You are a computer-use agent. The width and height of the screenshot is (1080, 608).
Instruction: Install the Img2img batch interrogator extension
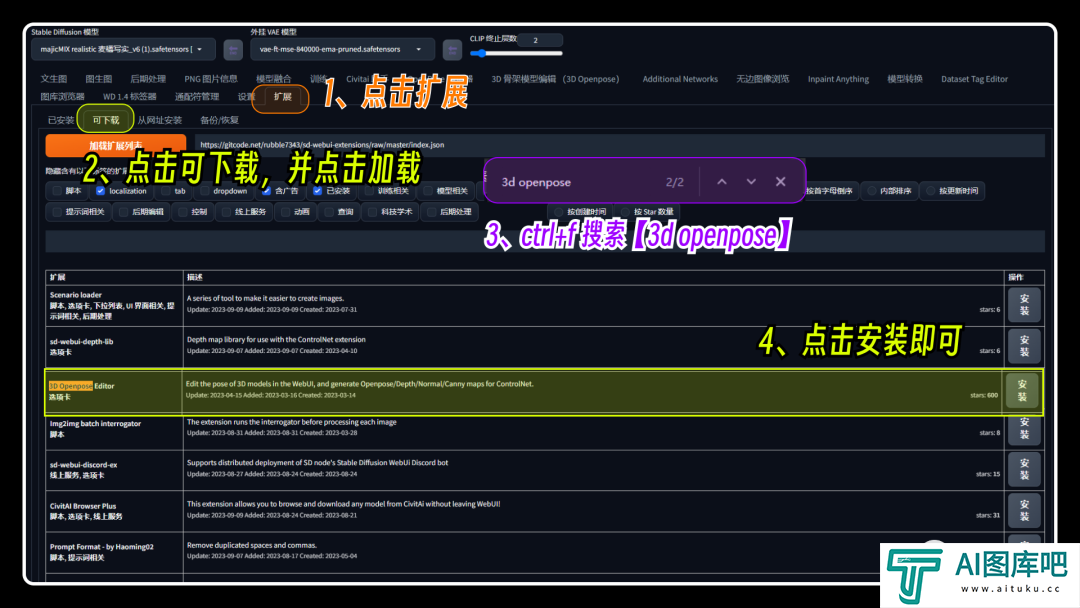(1024, 429)
